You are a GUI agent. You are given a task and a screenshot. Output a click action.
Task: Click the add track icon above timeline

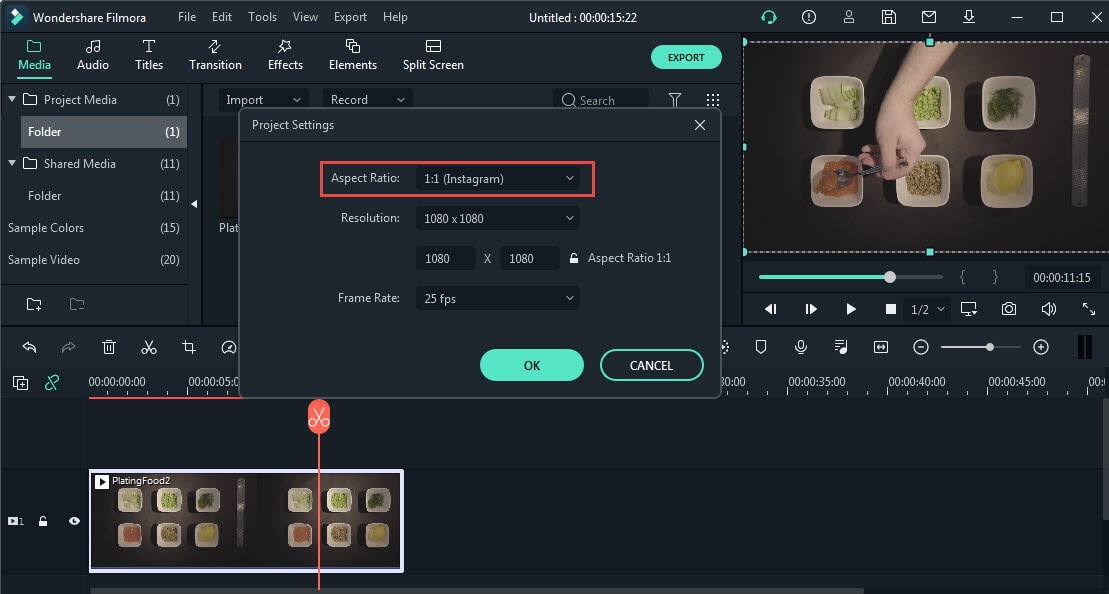pos(21,383)
